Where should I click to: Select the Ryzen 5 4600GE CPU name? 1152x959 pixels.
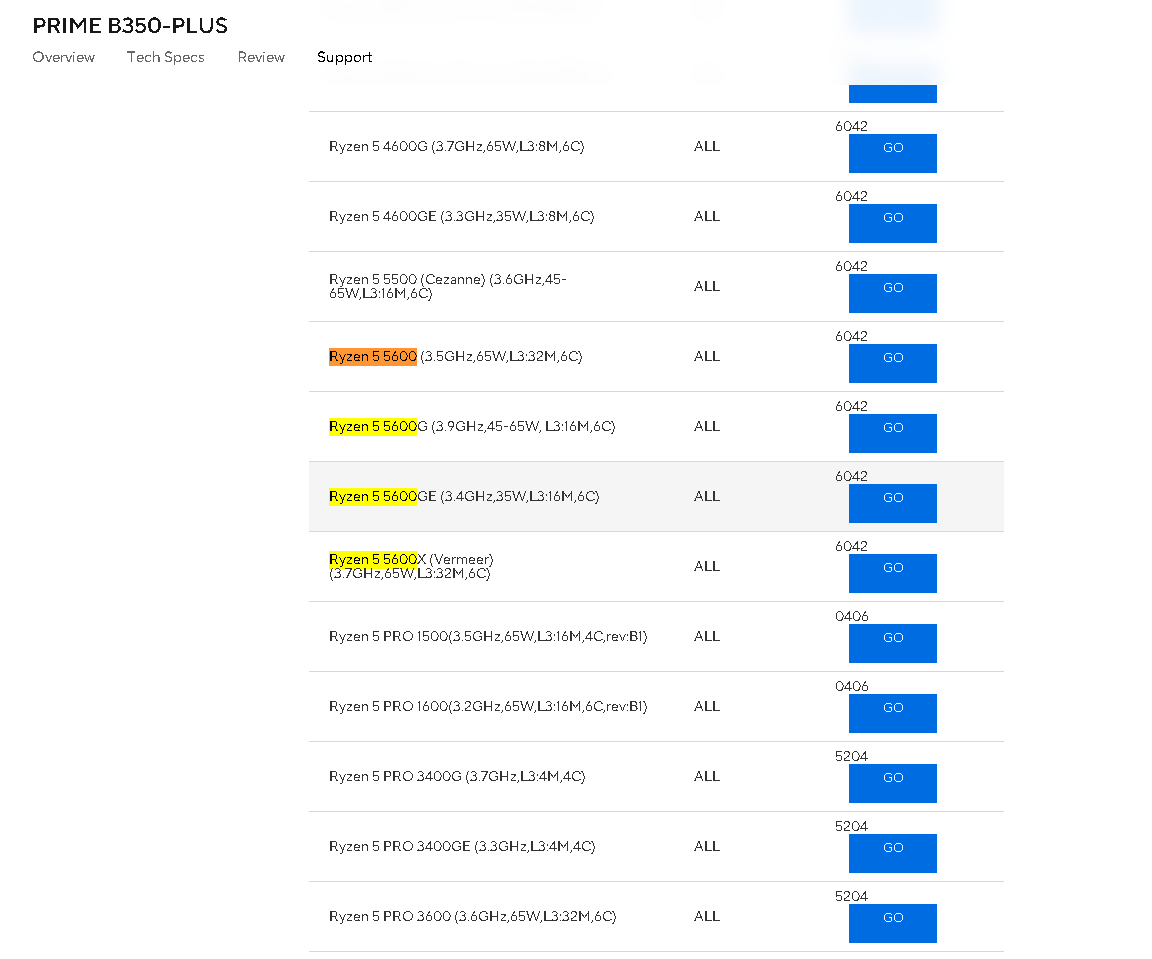click(461, 216)
